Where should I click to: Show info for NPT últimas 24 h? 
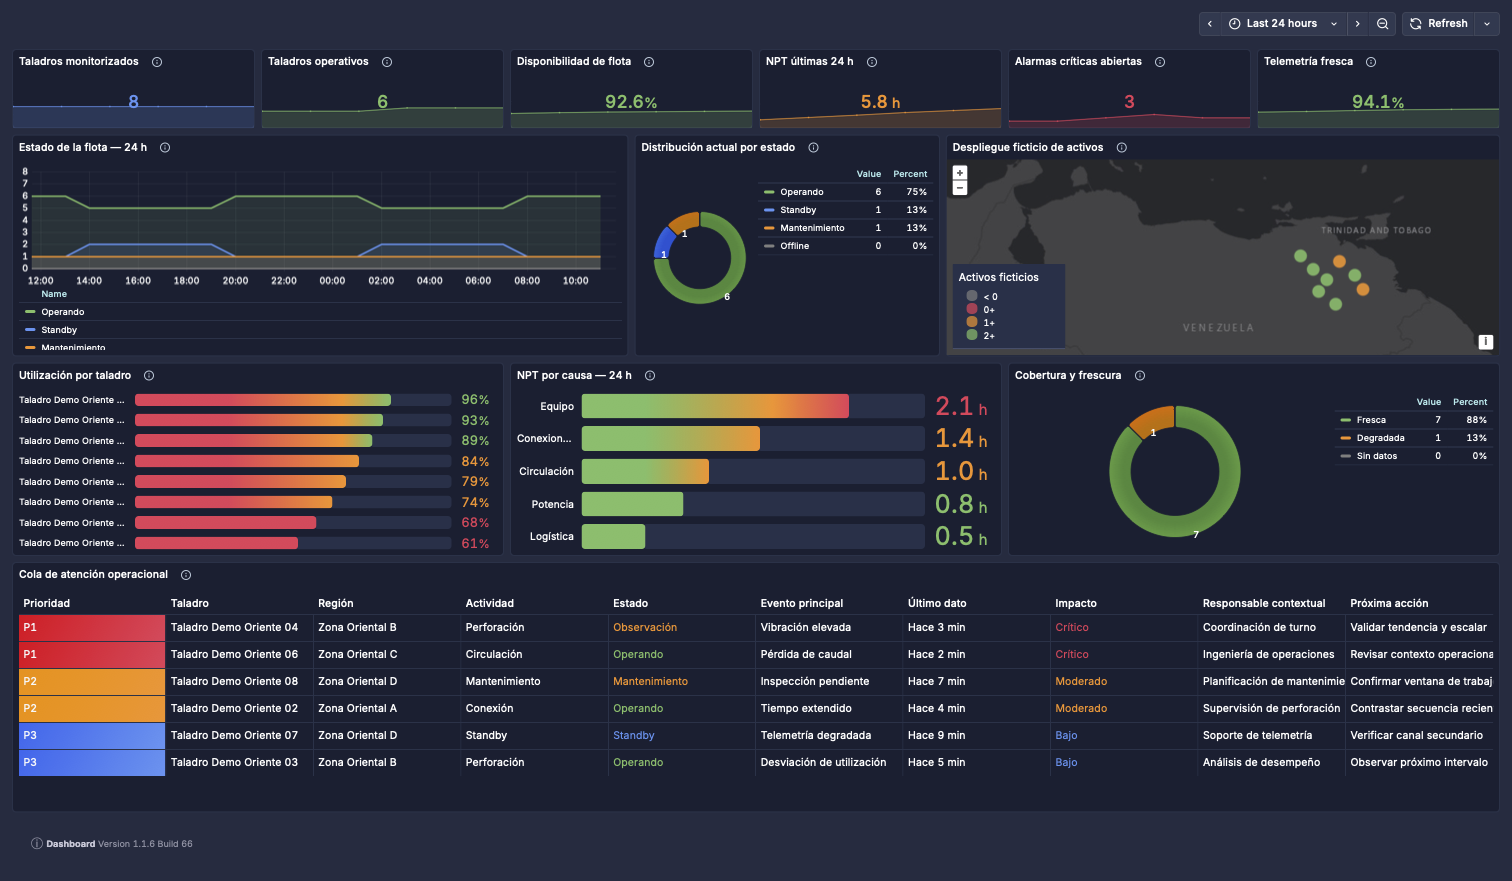(x=872, y=62)
